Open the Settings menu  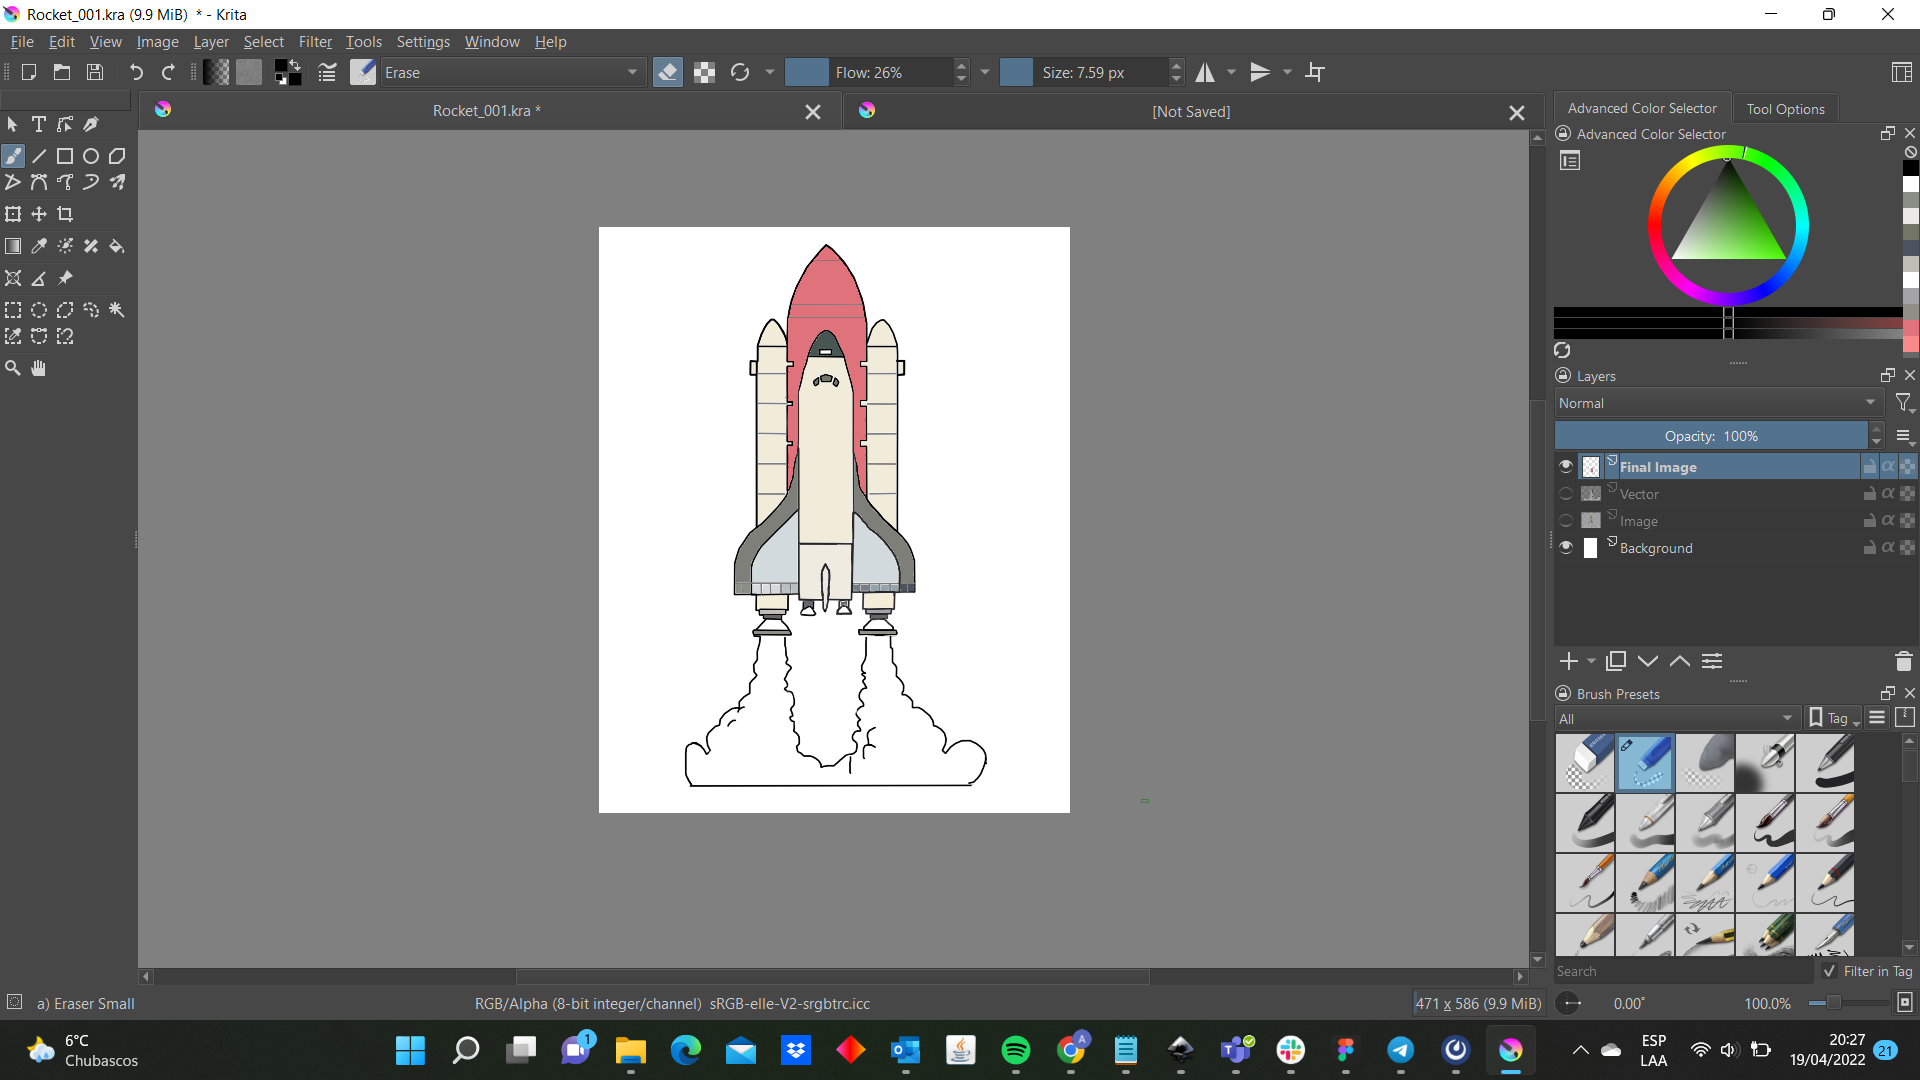[423, 42]
